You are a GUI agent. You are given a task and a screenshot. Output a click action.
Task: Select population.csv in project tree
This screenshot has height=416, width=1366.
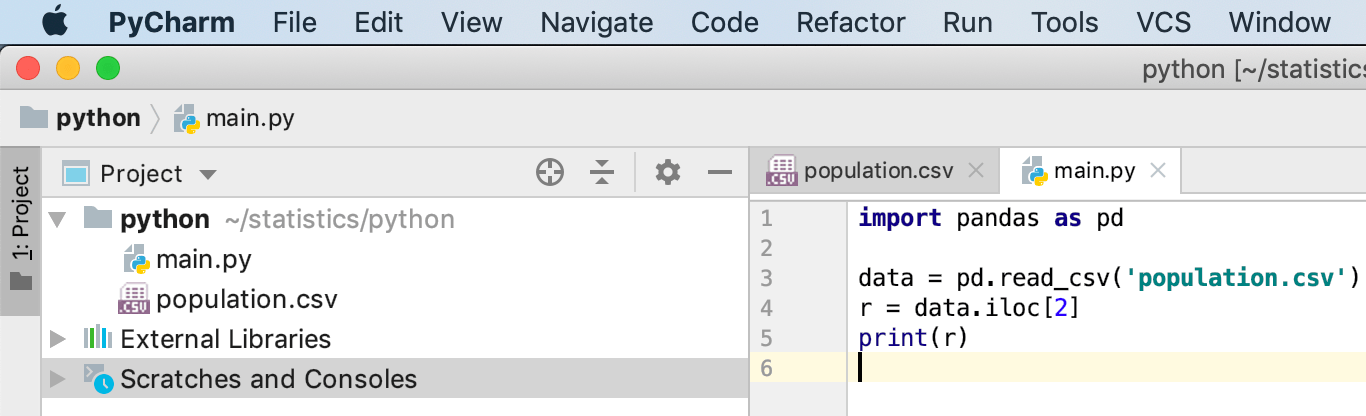(246, 299)
